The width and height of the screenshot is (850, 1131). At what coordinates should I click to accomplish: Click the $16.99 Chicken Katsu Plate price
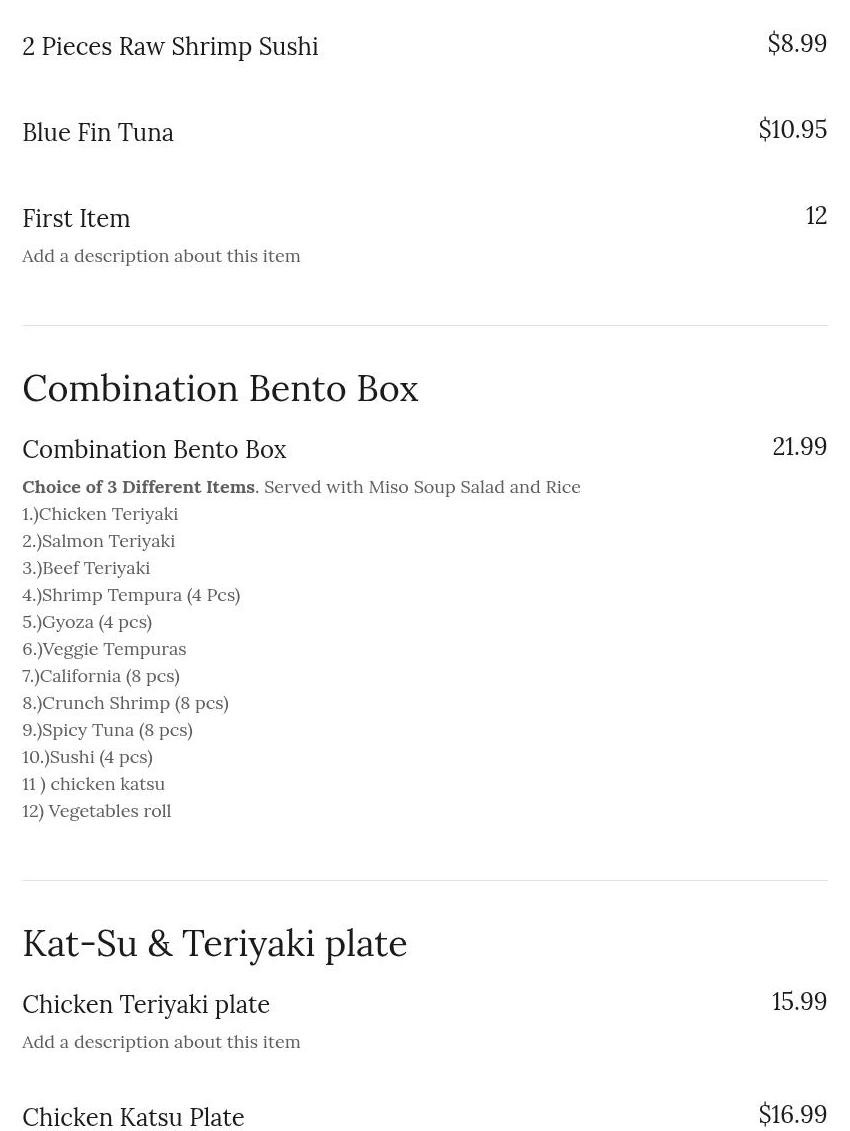[x=792, y=1114]
